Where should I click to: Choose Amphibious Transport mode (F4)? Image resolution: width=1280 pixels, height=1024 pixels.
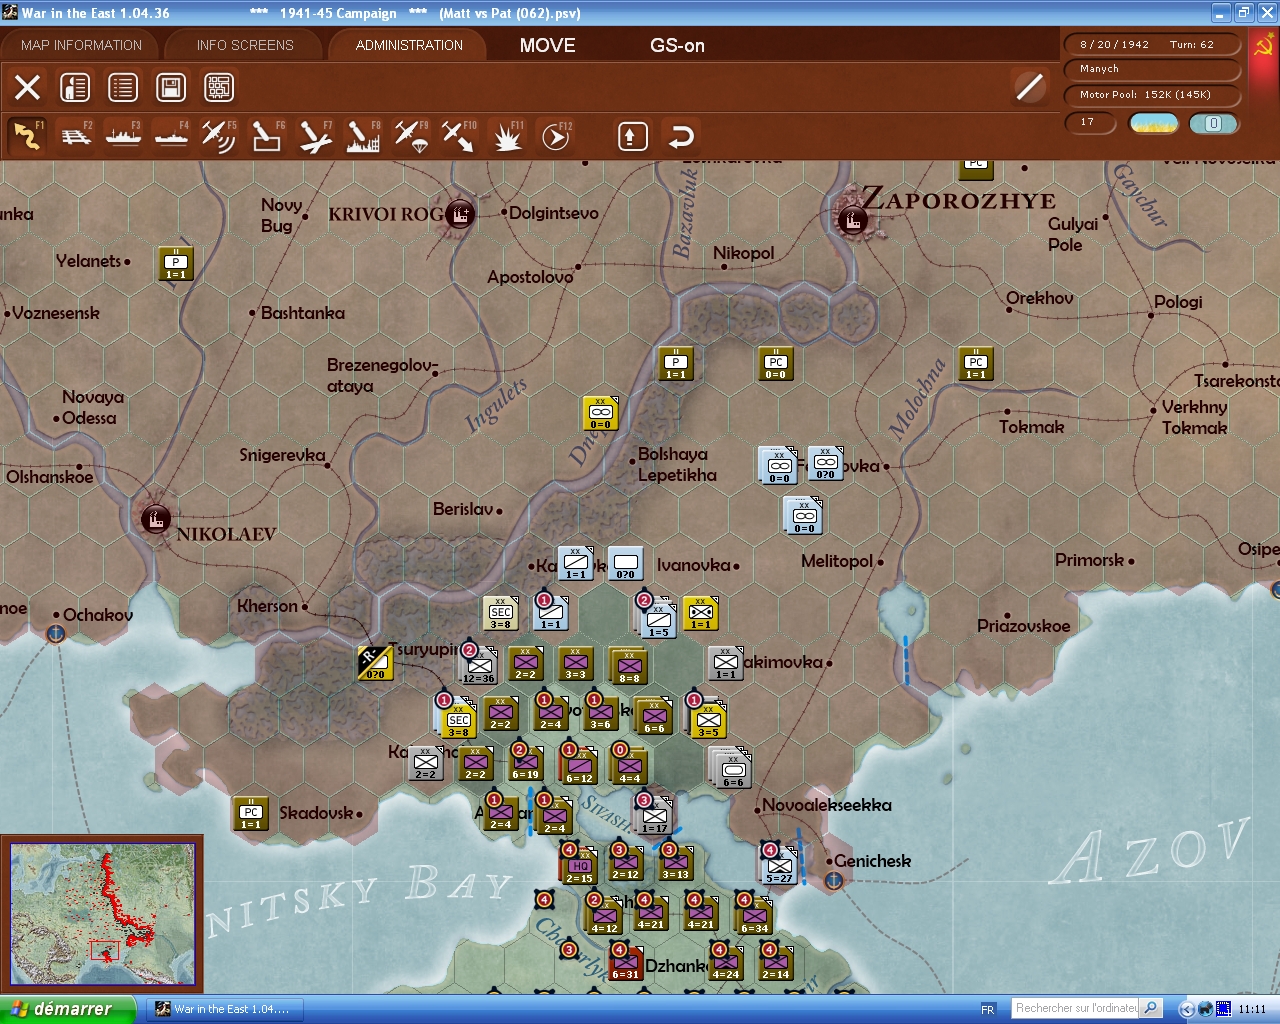point(172,136)
